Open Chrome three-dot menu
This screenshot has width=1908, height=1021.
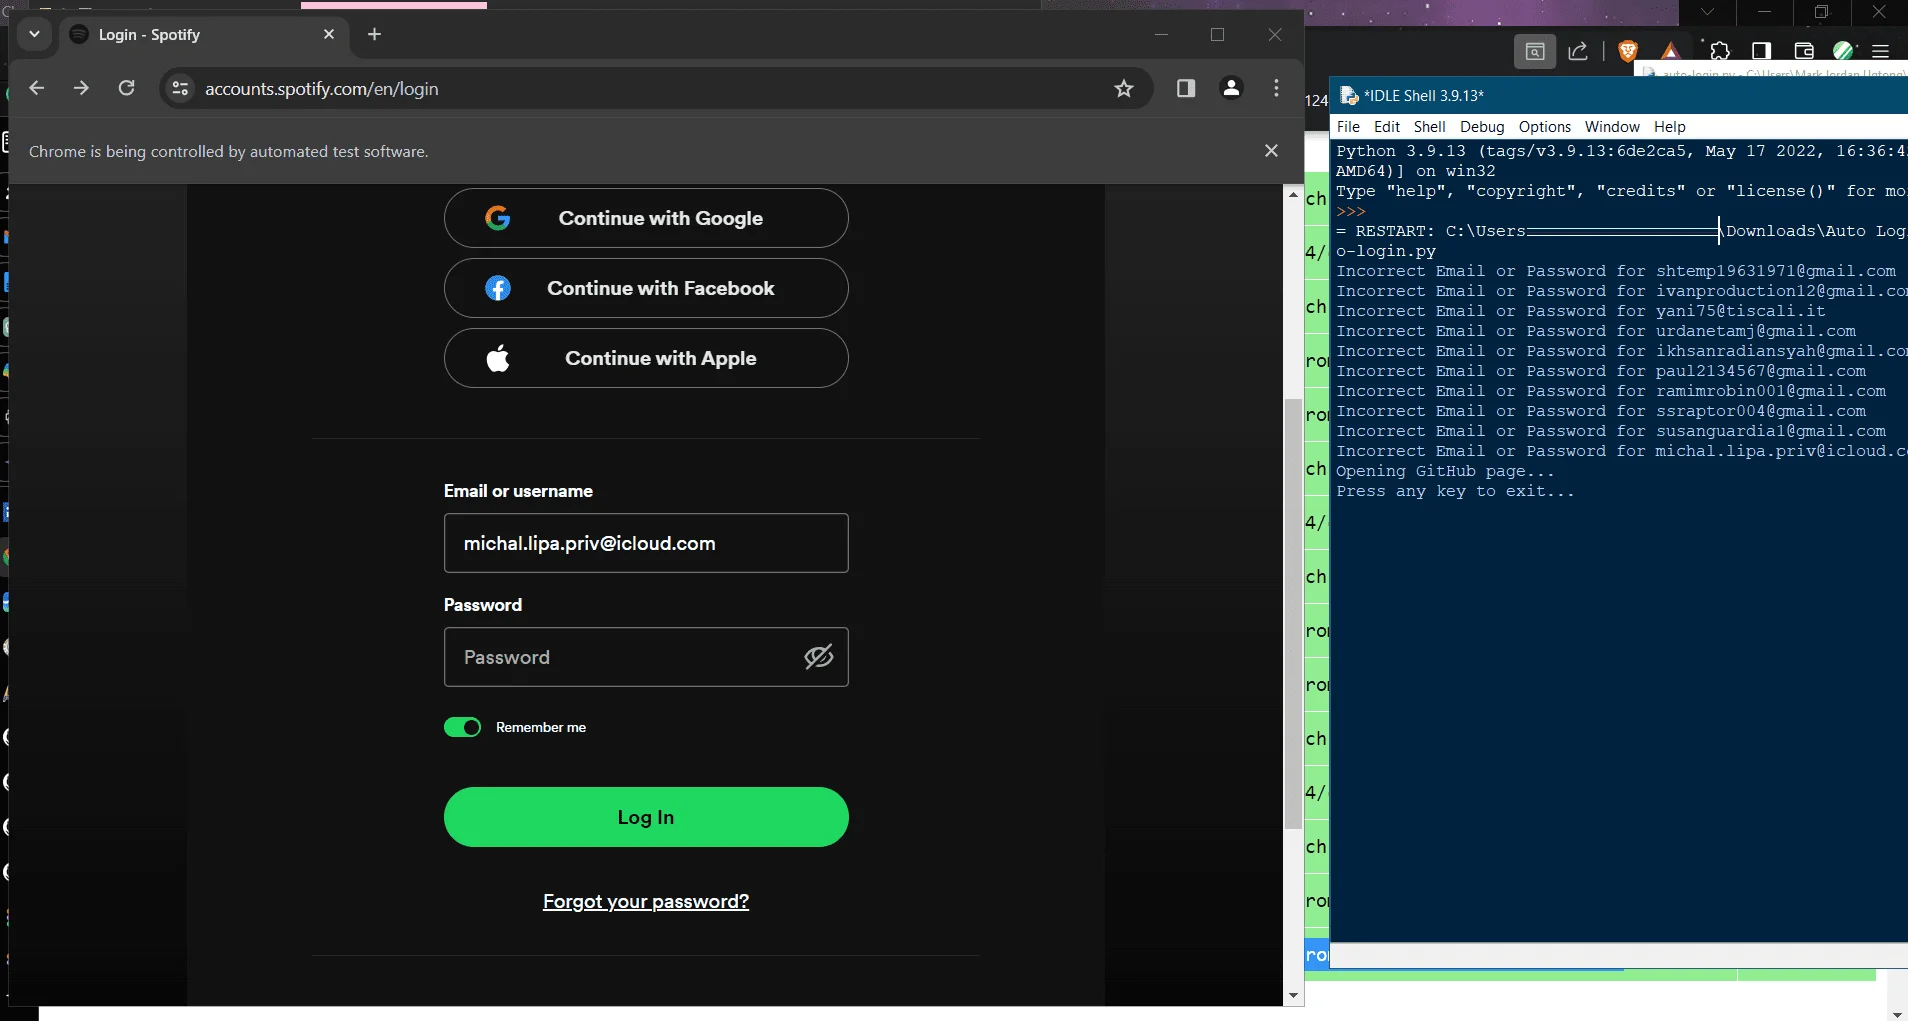coord(1276,88)
